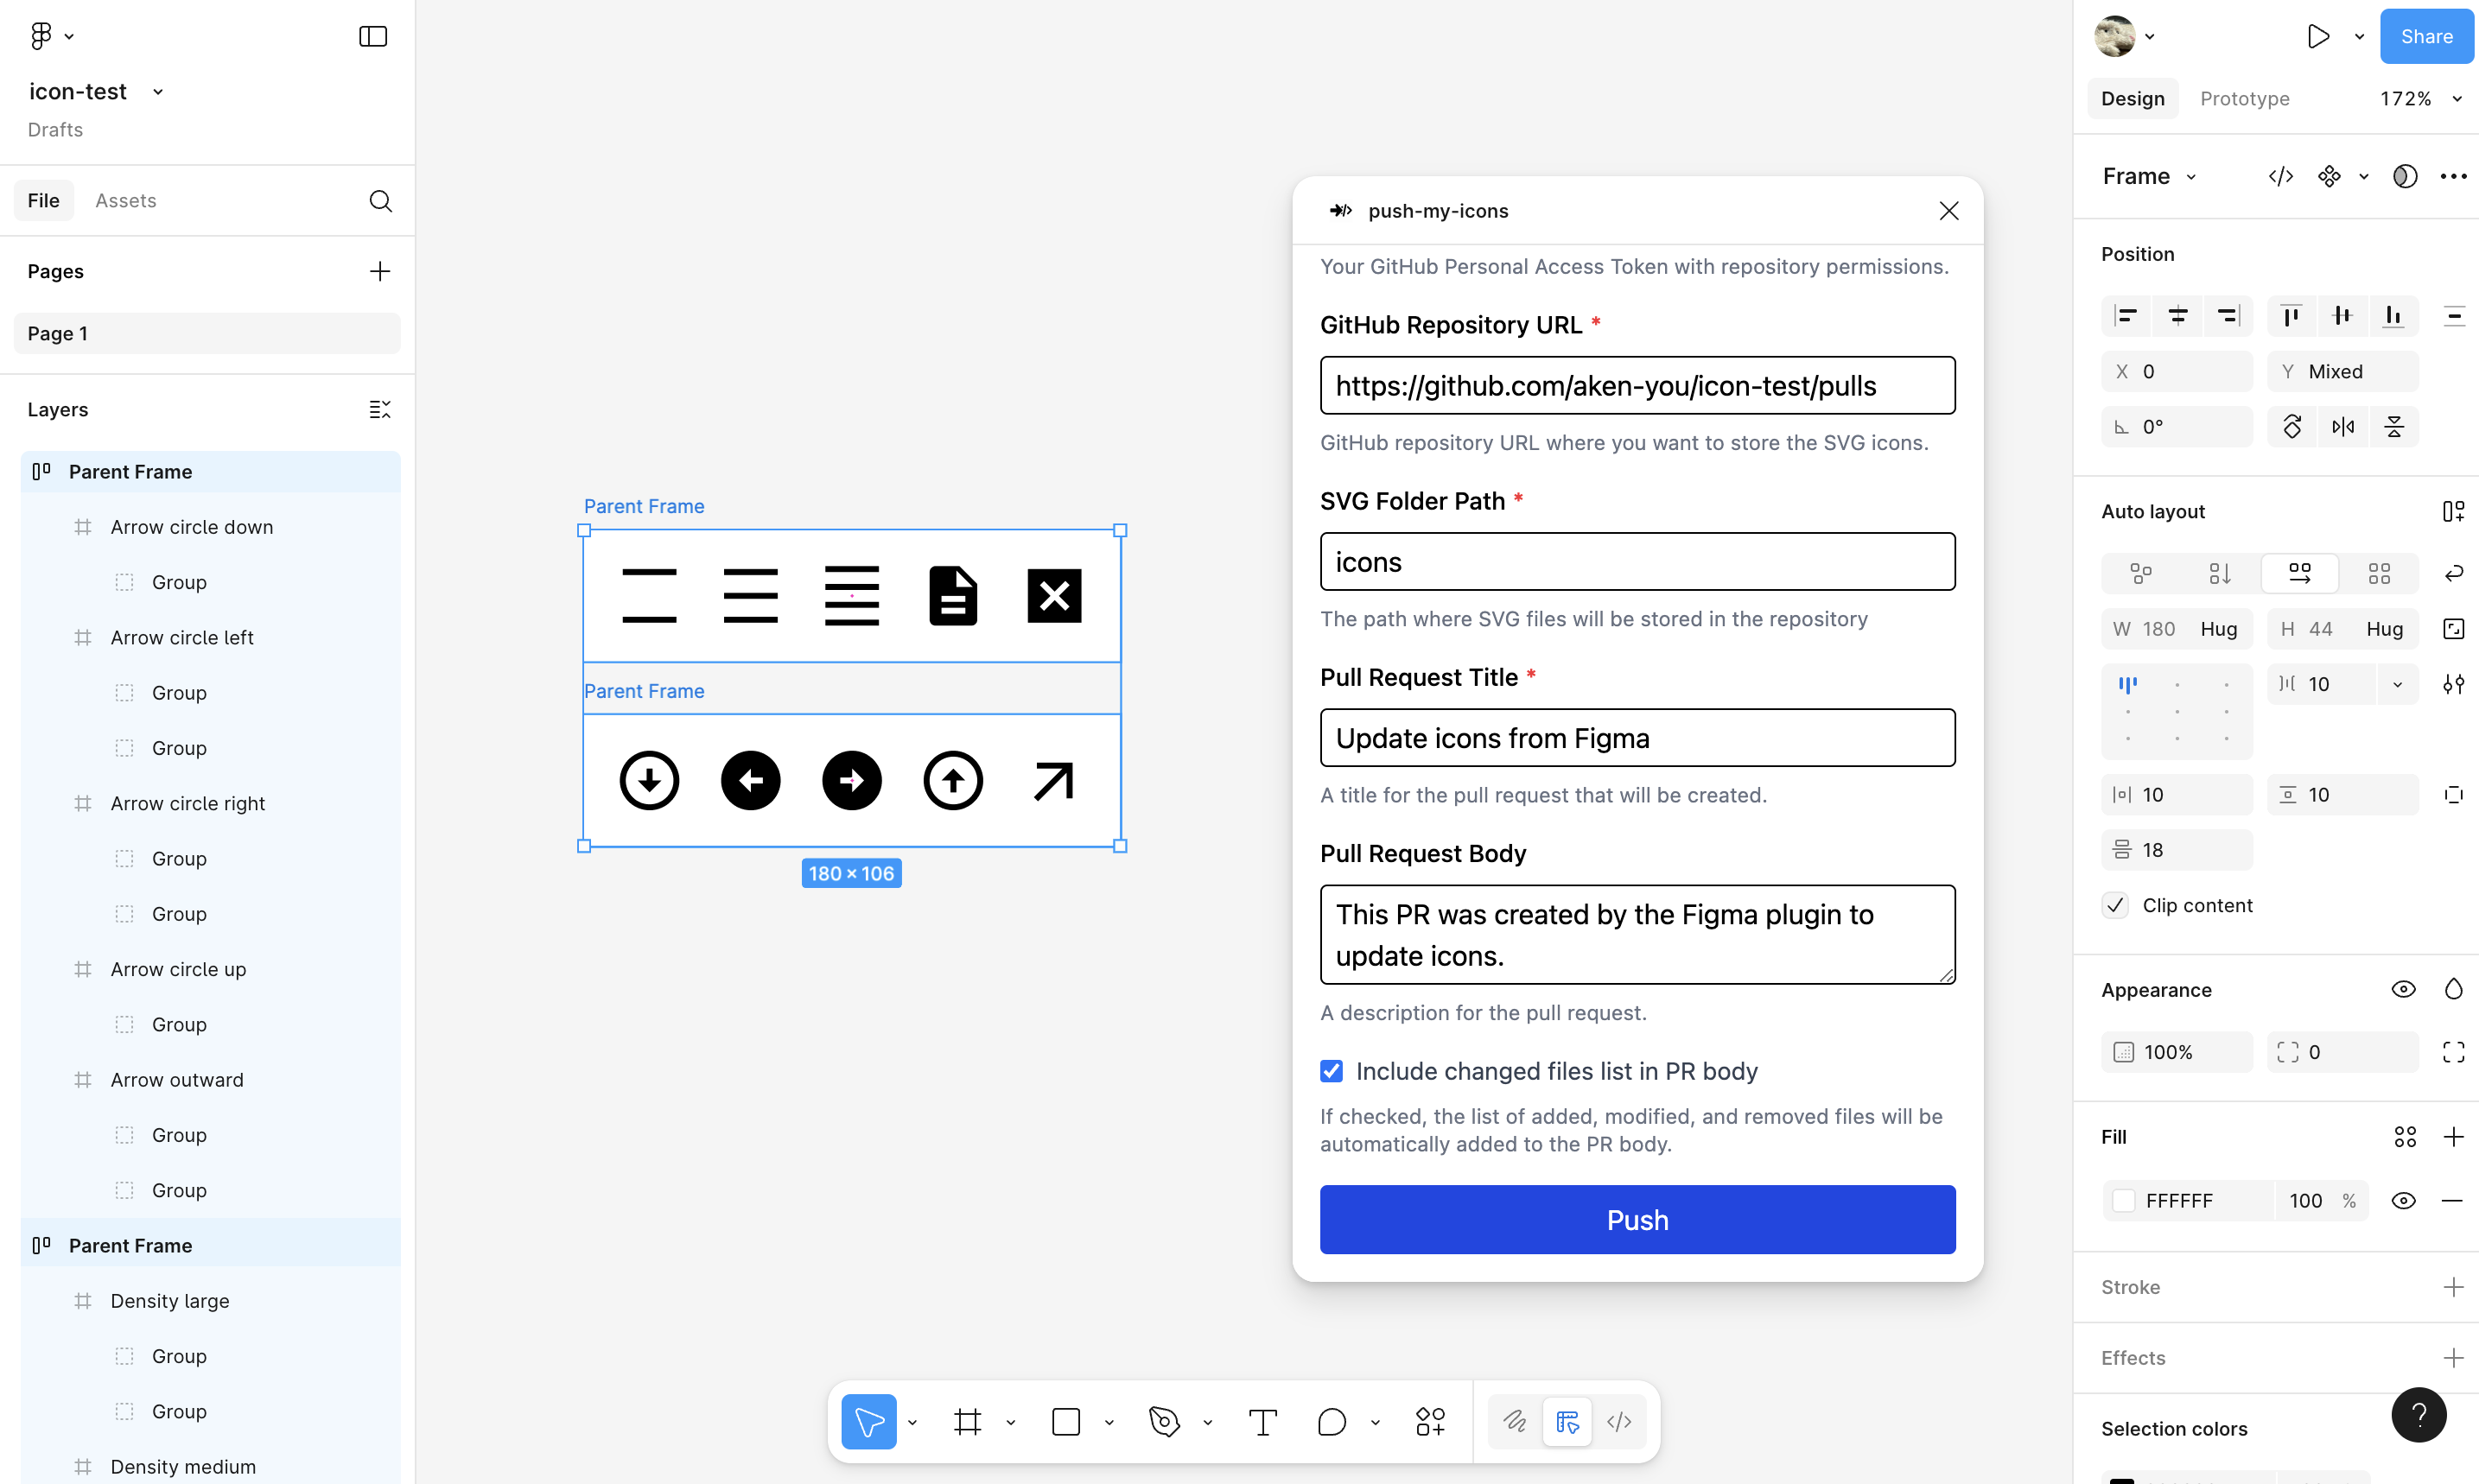Open the zoom 172% dropdown

(2456, 99)
